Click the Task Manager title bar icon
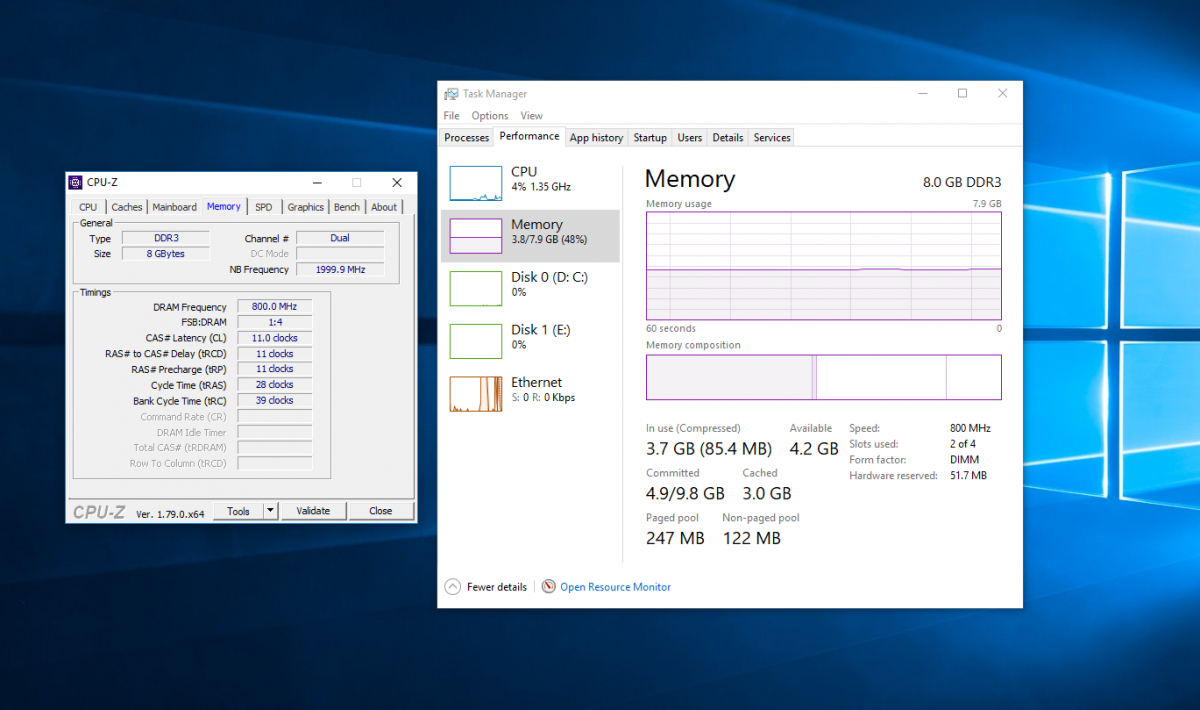1200x710 pixels. click(451, 93)
